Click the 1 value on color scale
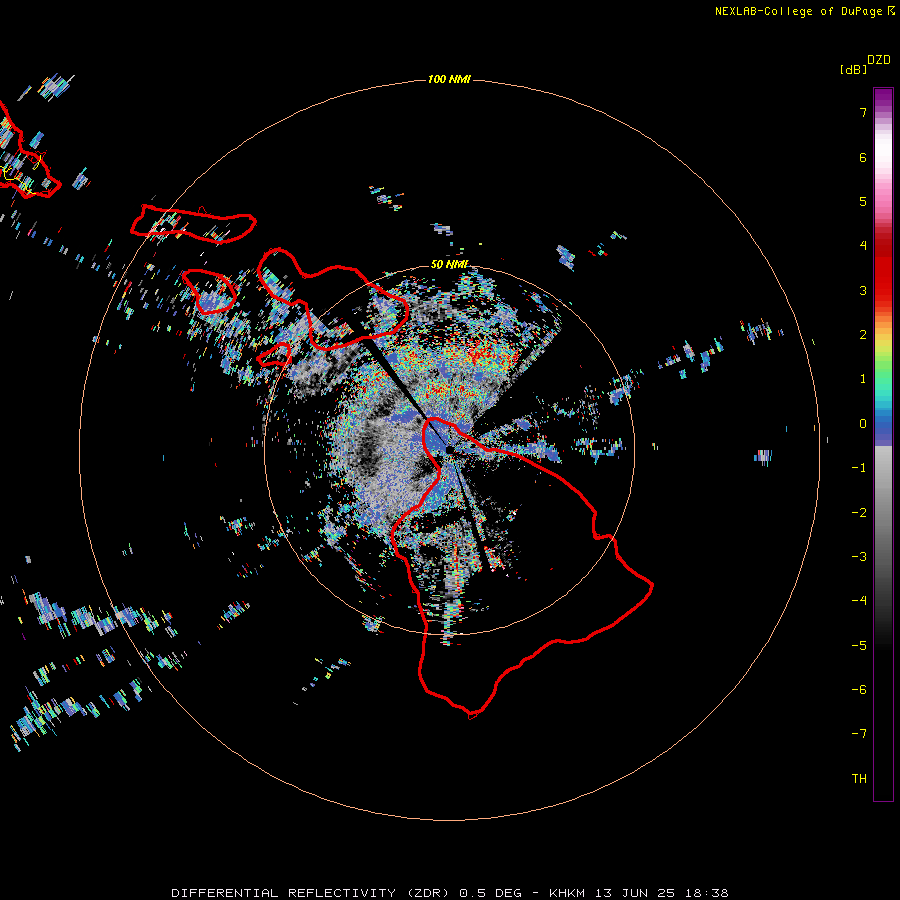The image size is (900, 900). coord(863,379)
